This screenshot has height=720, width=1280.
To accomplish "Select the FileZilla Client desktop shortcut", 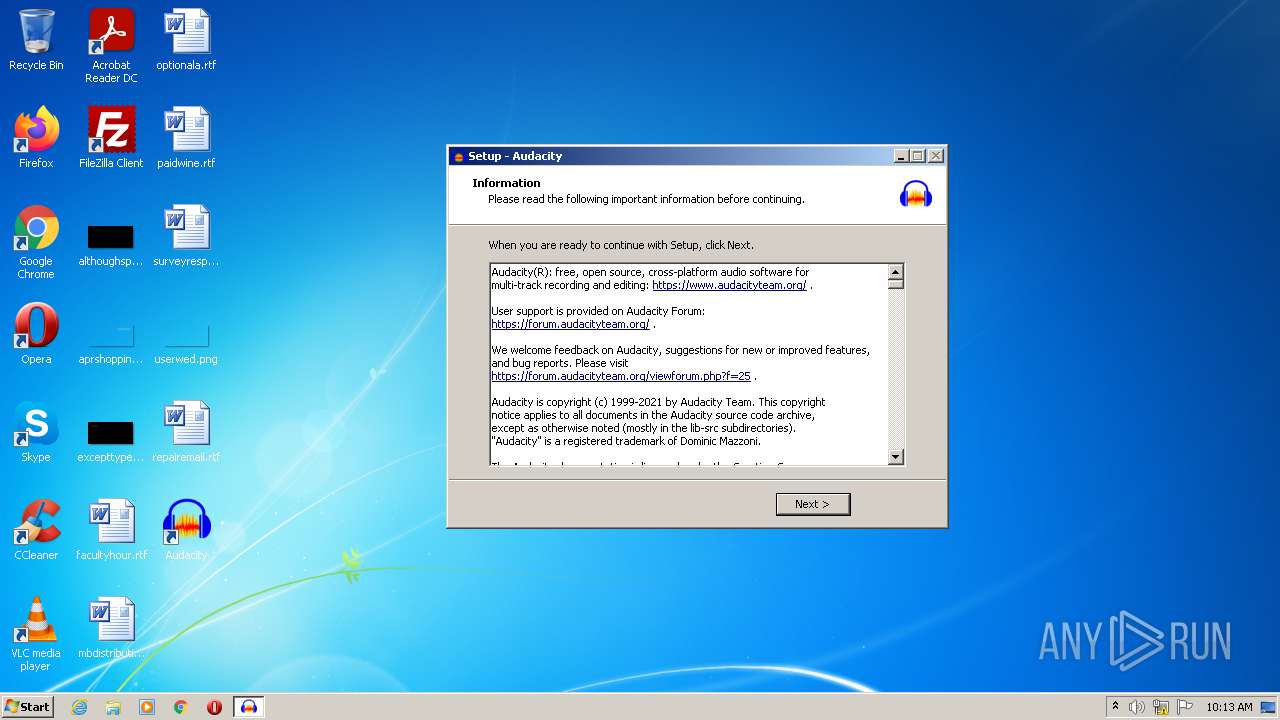I will [111, 138].
